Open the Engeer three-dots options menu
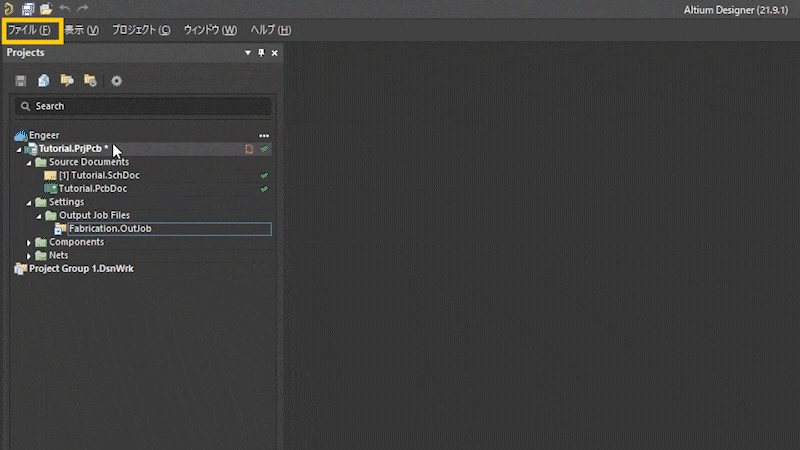The width and height of the screenshot is (800, 450). (264, 136)
